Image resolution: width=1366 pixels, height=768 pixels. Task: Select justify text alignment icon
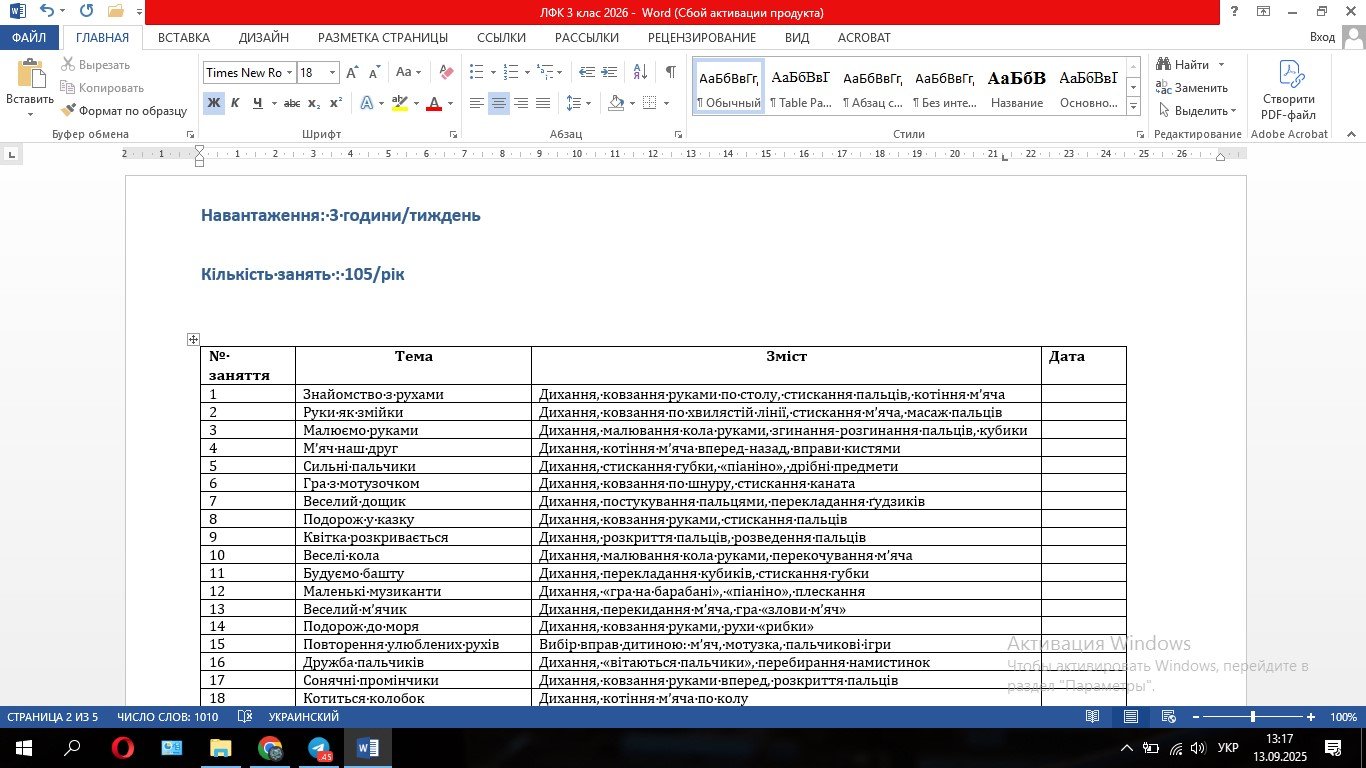543,103
